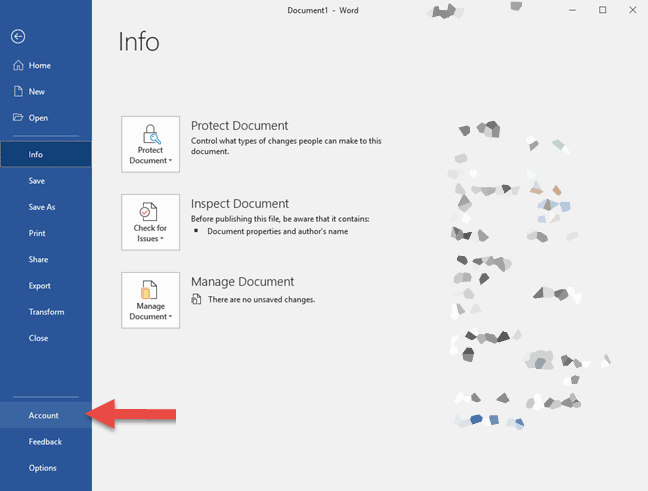Expand the Check for Issues dropdown arrow
This screenshot has width=648, height=491.
(x=162, y=238)
